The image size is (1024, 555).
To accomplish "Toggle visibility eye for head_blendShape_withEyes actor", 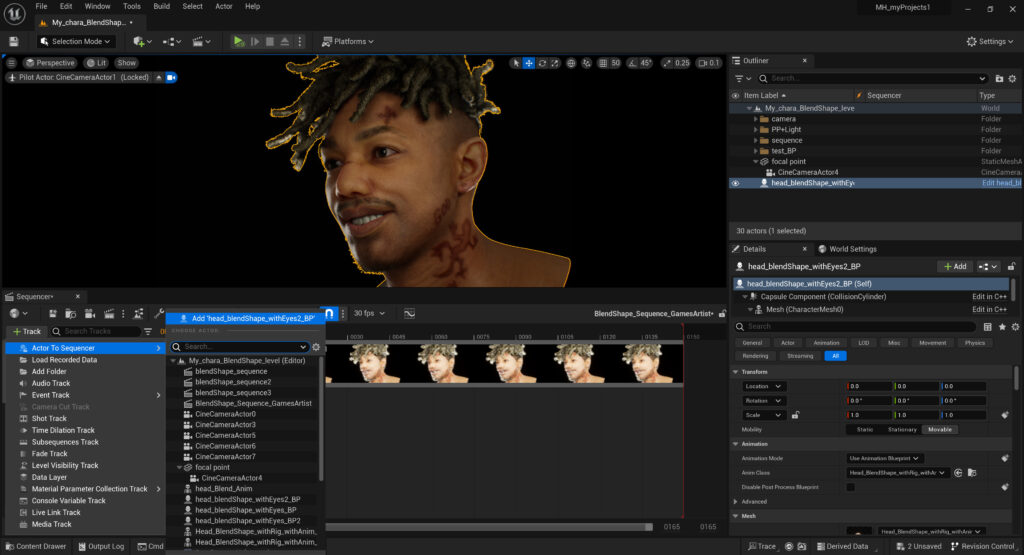I will [735, 183].
